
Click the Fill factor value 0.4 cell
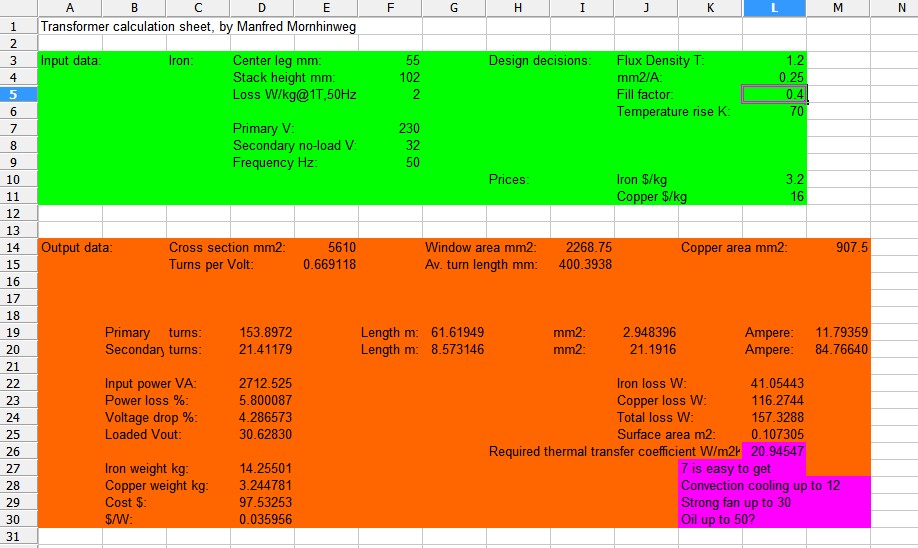[x=774, y=94]
